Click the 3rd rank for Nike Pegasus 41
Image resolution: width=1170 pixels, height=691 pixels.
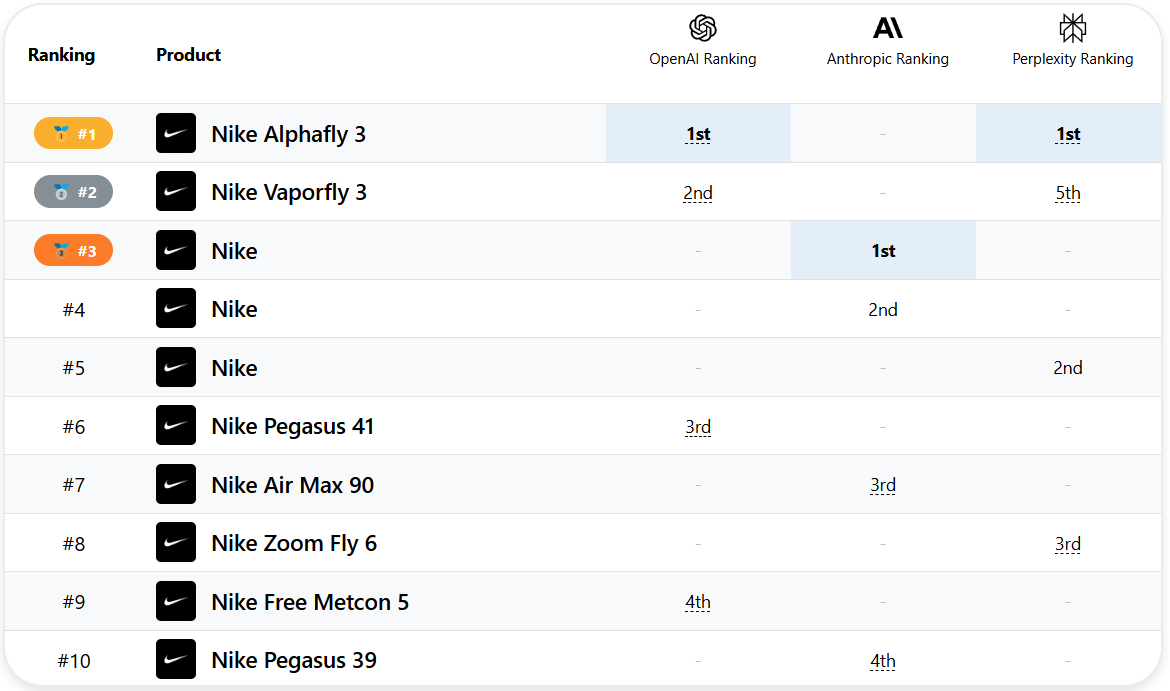698,427
